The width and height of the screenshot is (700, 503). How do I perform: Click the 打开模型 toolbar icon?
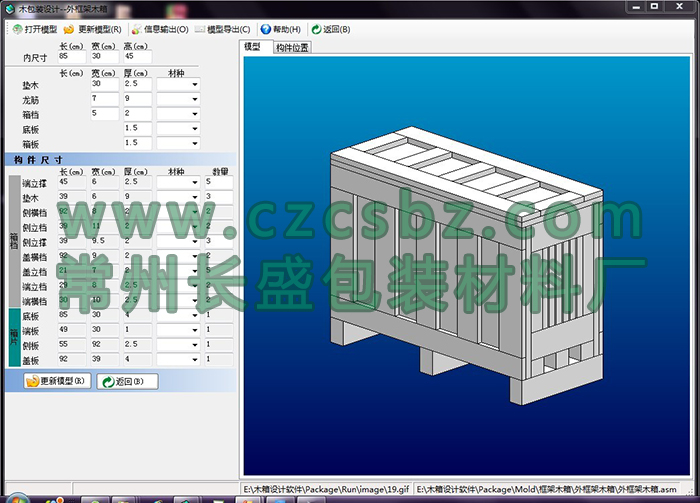pos(17,29)
